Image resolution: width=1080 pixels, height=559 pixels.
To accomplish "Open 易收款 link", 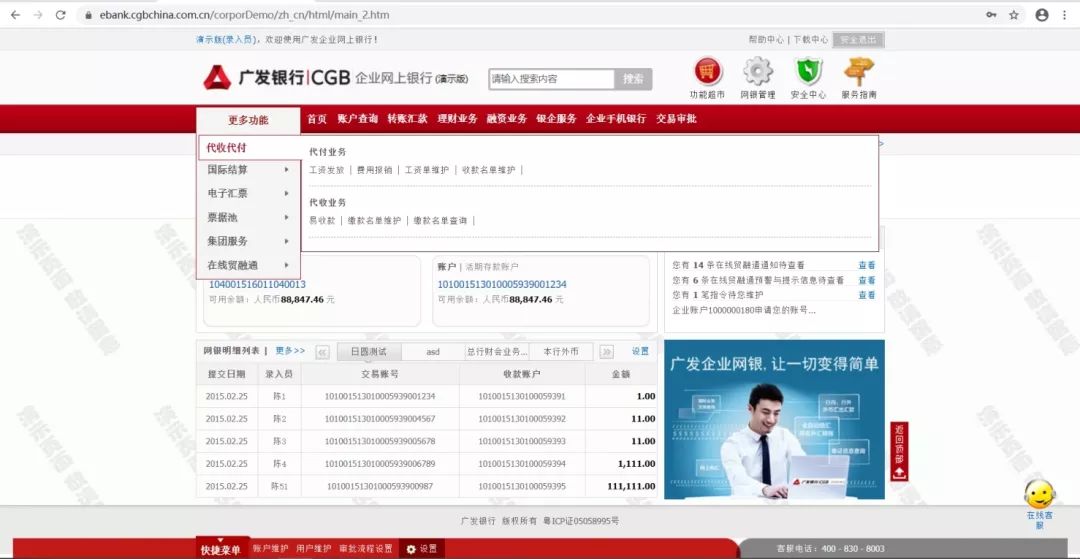I will click(x=322, y=221).
